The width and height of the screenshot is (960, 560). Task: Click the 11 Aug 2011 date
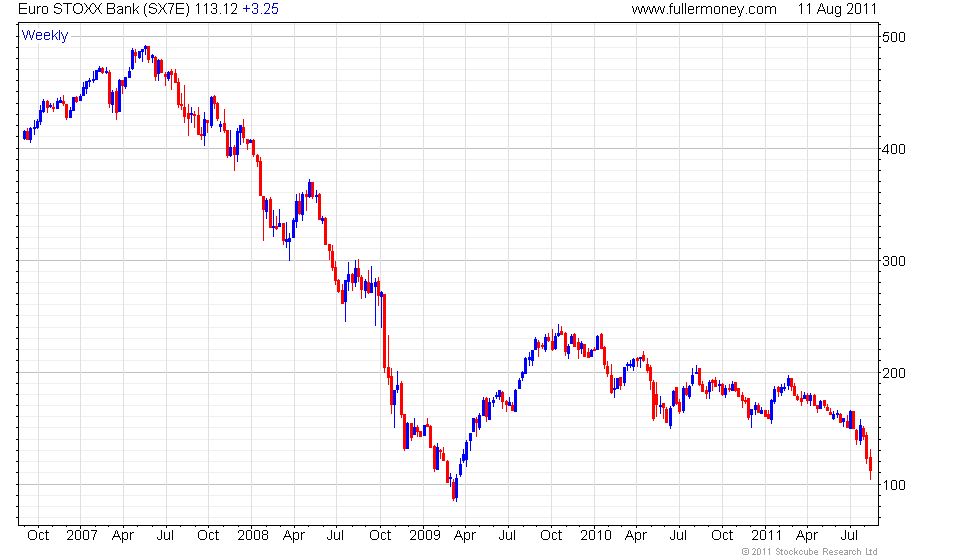click(837, 9)
